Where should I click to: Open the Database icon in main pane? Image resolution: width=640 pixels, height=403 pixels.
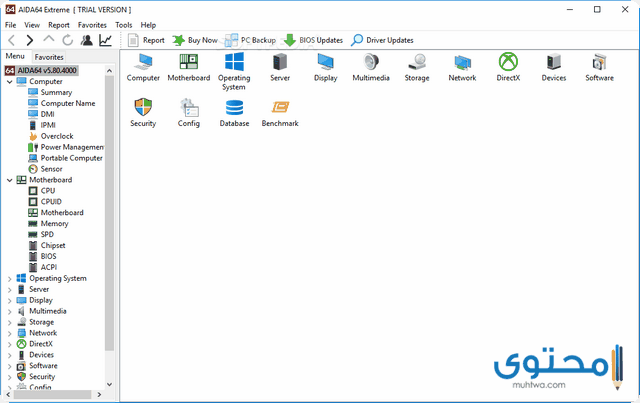point(234,113)
